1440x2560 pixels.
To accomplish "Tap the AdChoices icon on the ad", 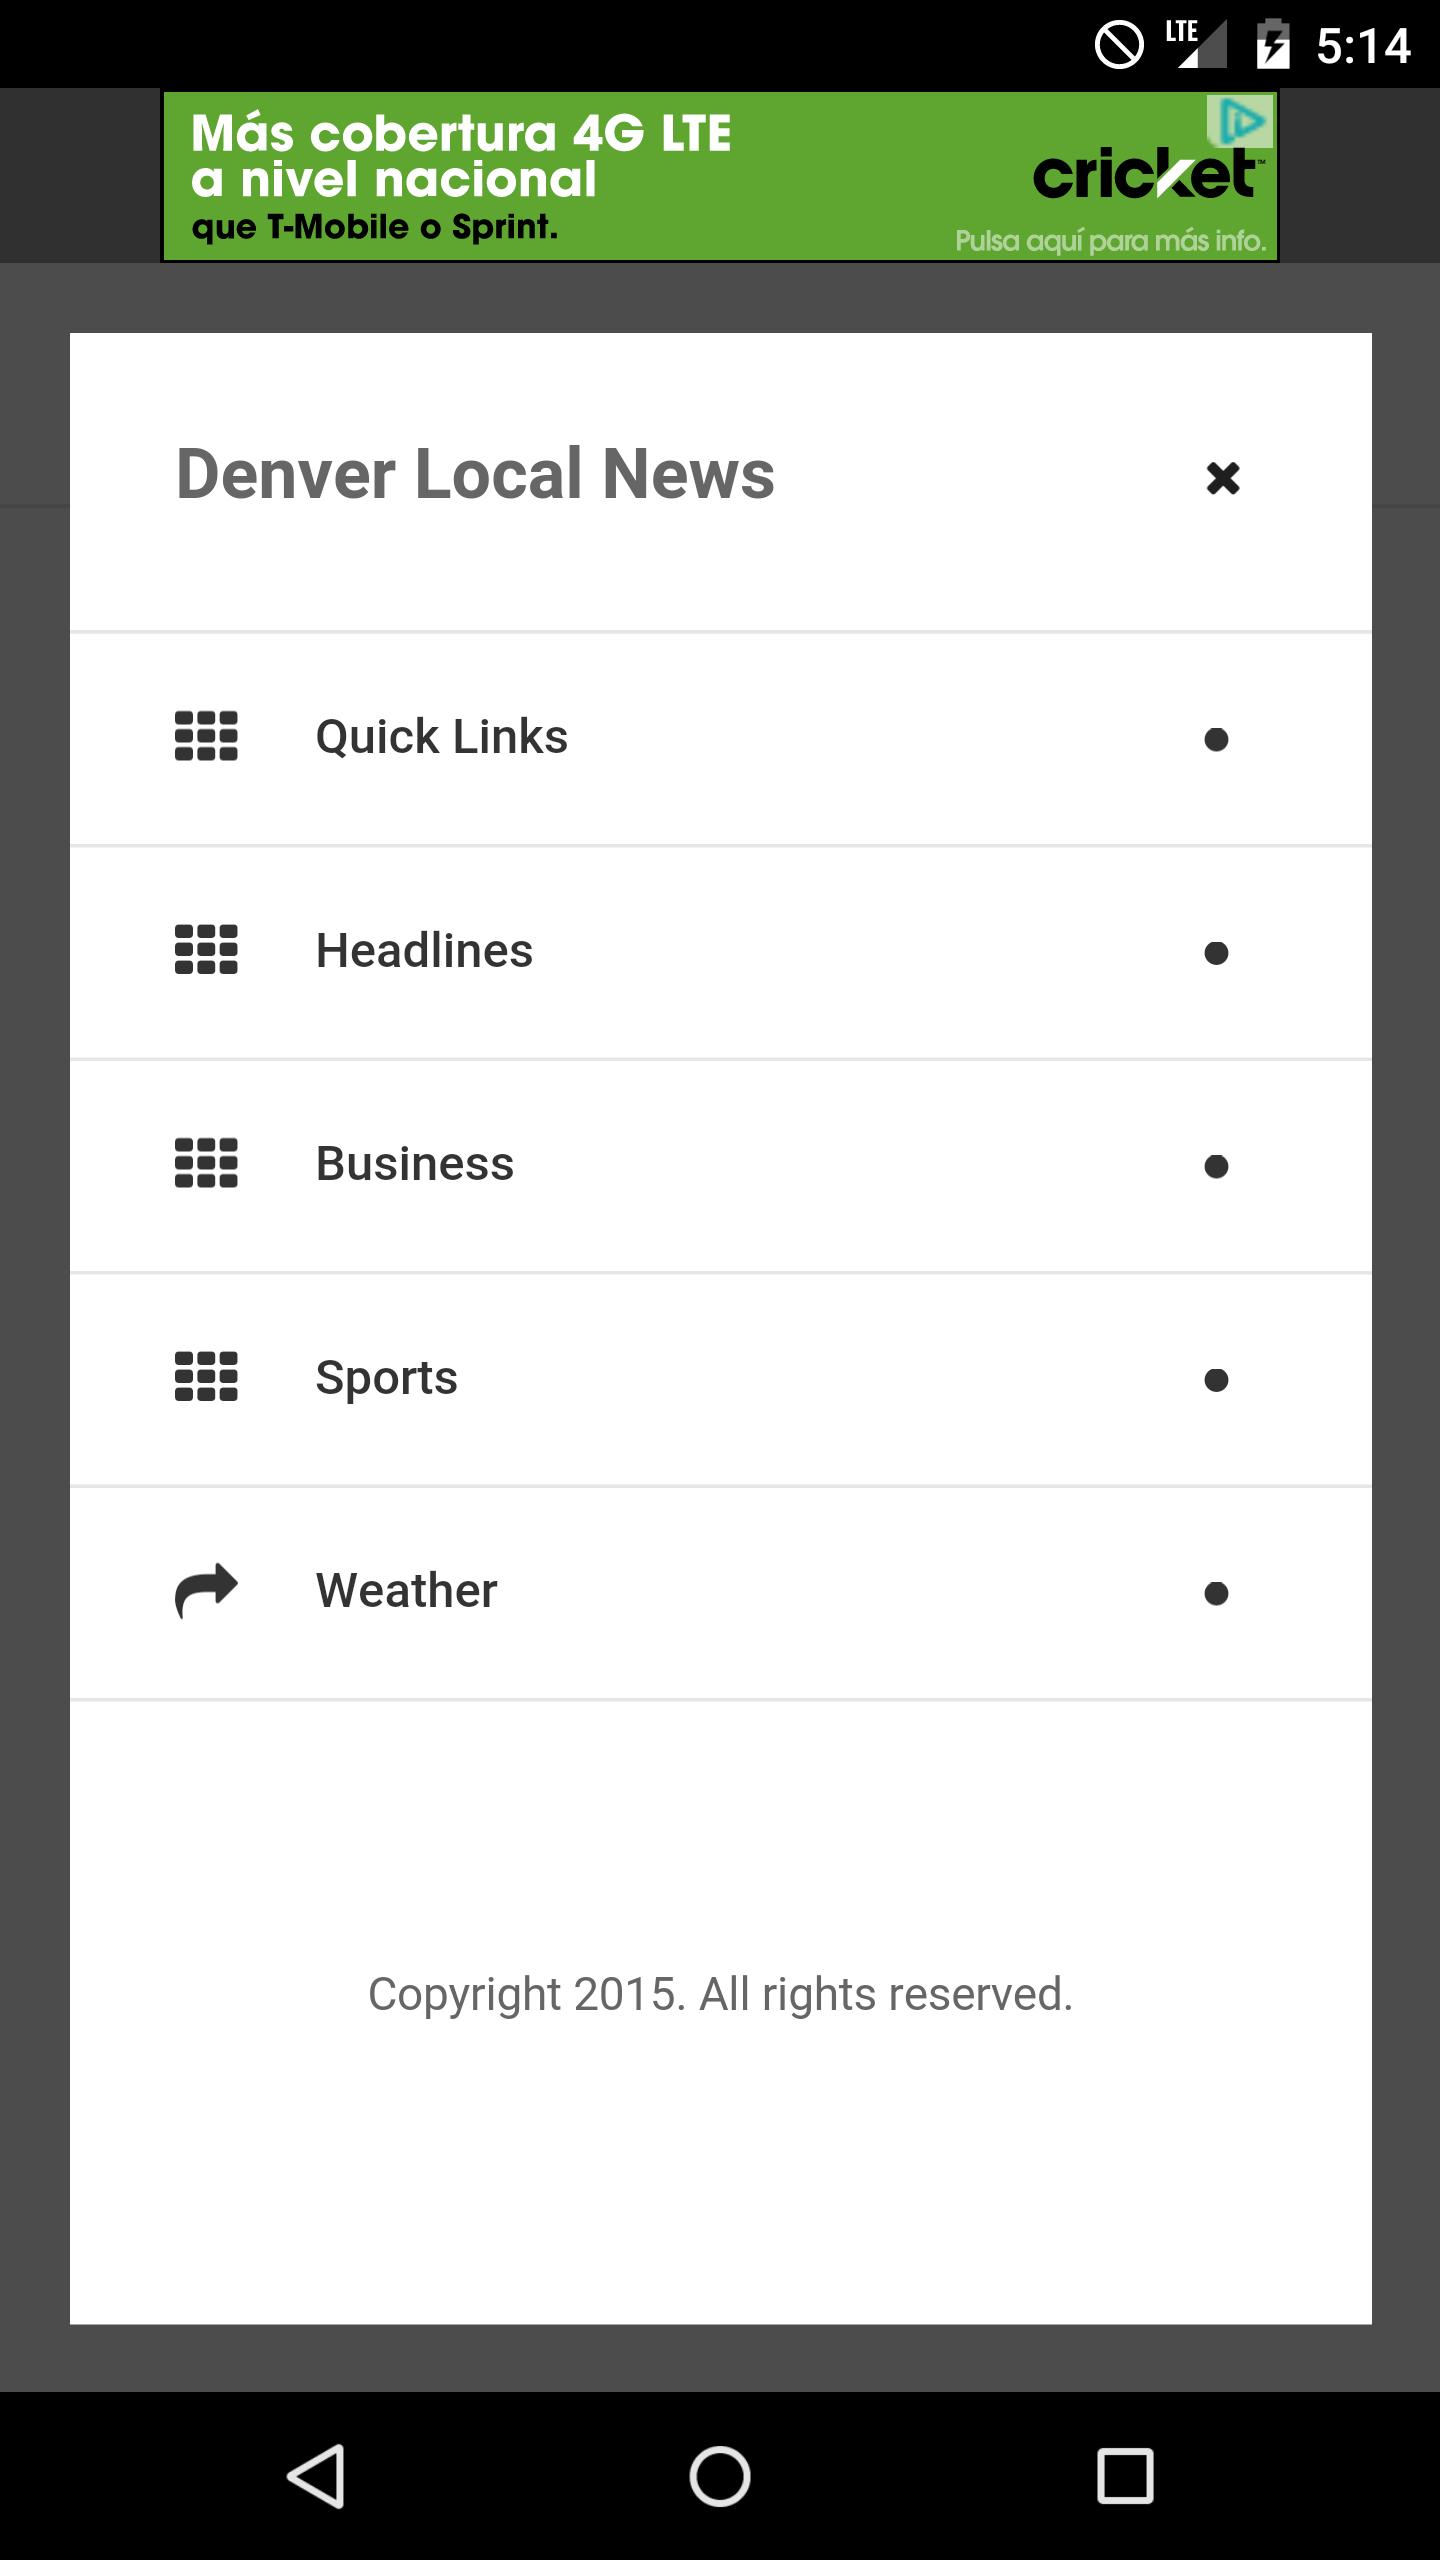I will (1240, 121).
